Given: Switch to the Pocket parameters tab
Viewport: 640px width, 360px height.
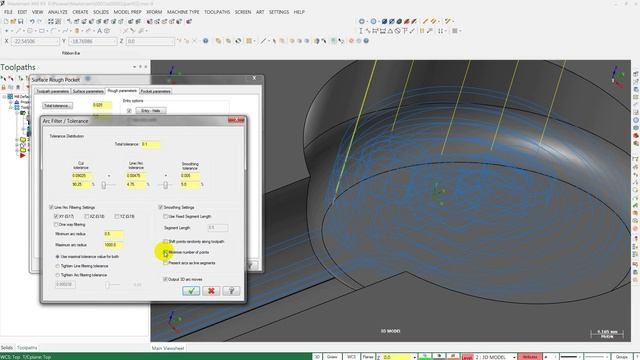Looking at the screenshot, I should pos(156,91).
